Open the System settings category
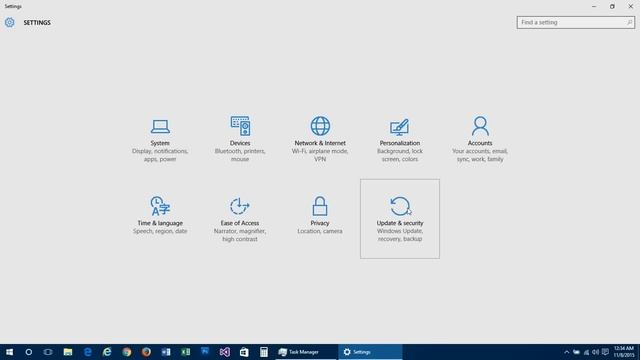 tap(160, 139)
